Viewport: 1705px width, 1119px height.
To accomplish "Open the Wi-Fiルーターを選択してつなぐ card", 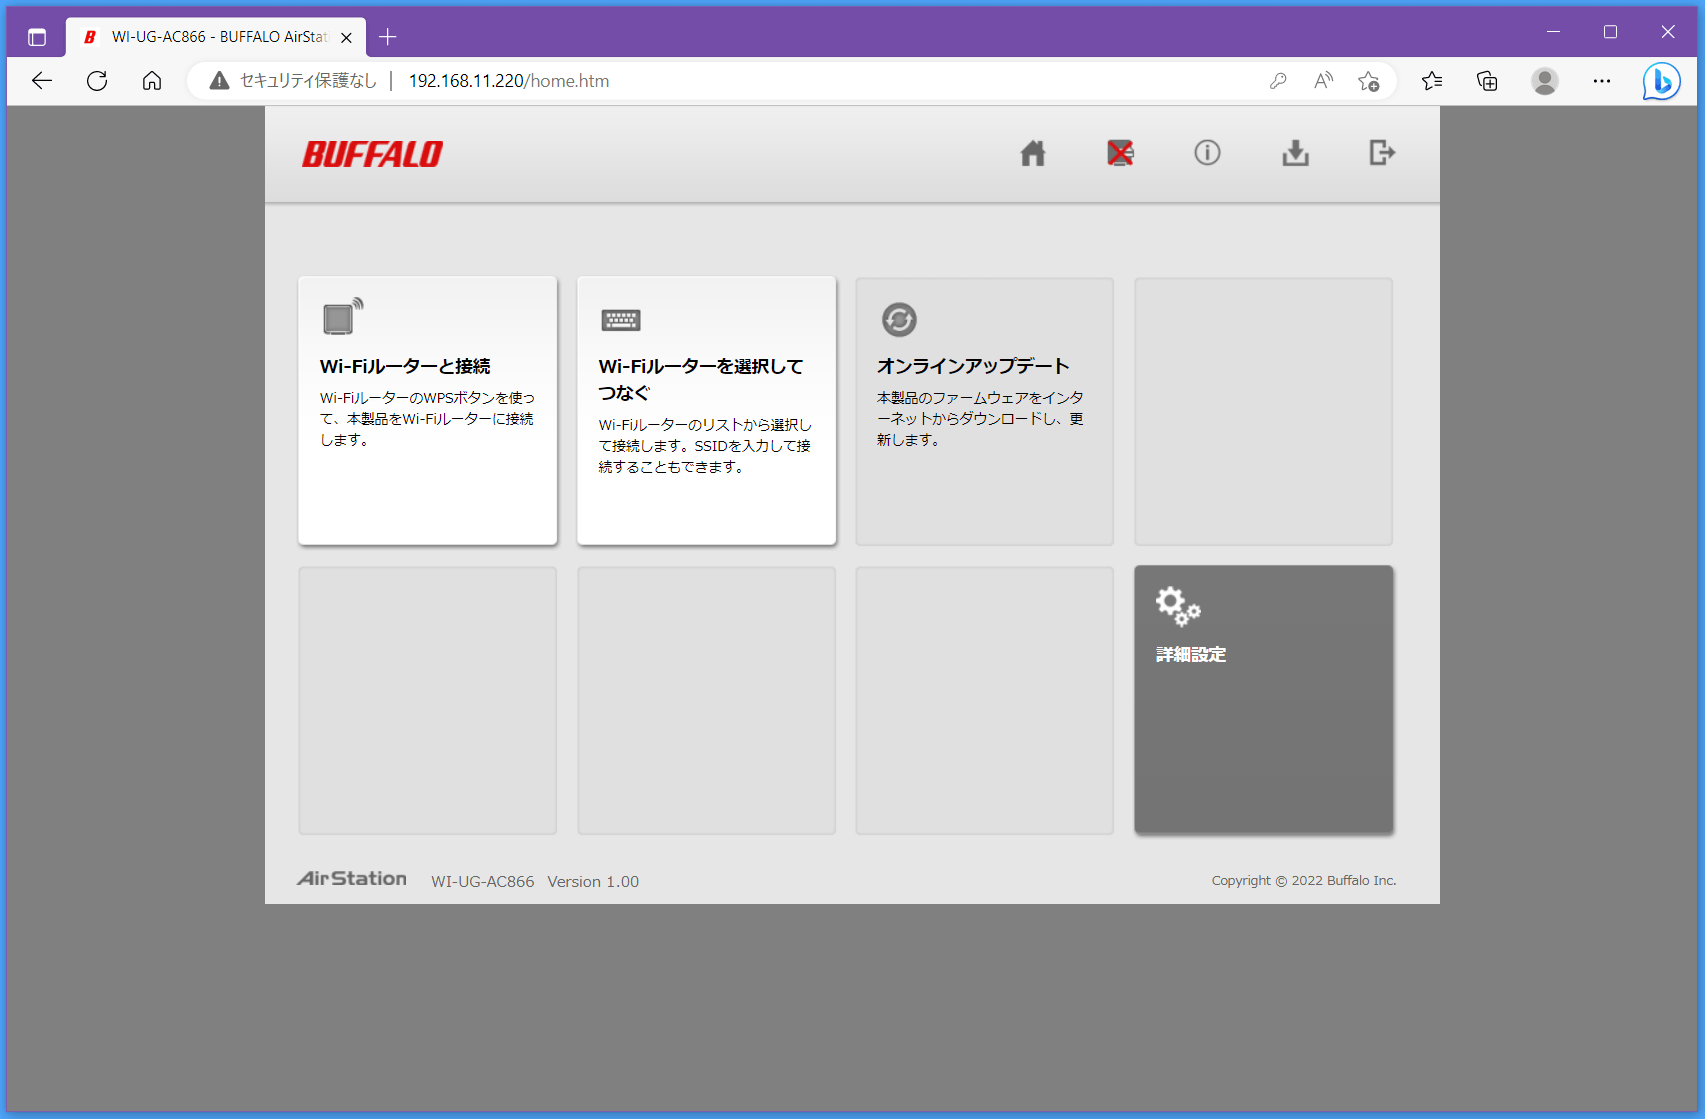I will coord(707,411).
